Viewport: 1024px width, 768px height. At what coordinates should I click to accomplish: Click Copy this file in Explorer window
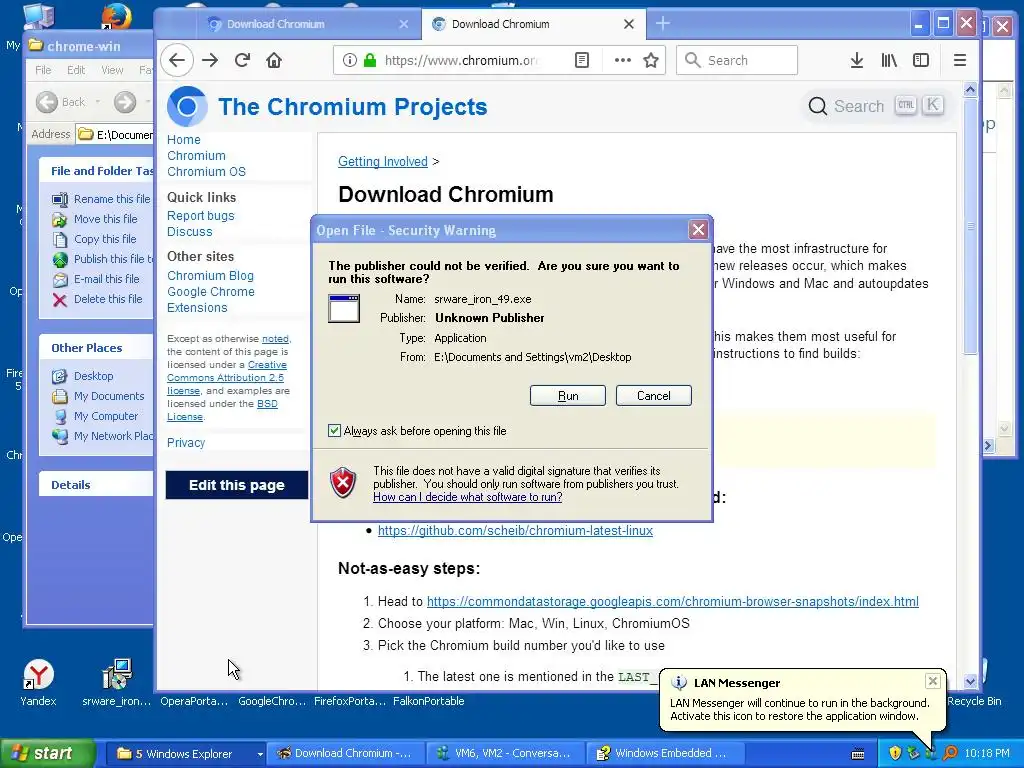click(104, 239)
